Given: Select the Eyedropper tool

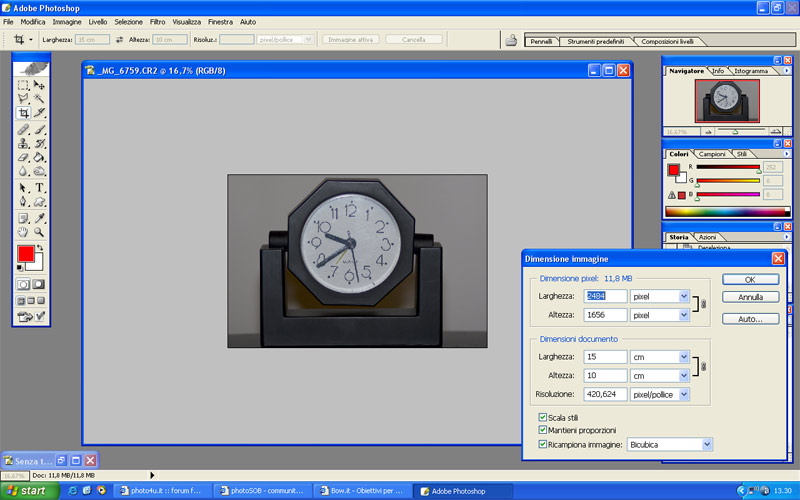Looking at the screenshot, I should click(40, 217).
